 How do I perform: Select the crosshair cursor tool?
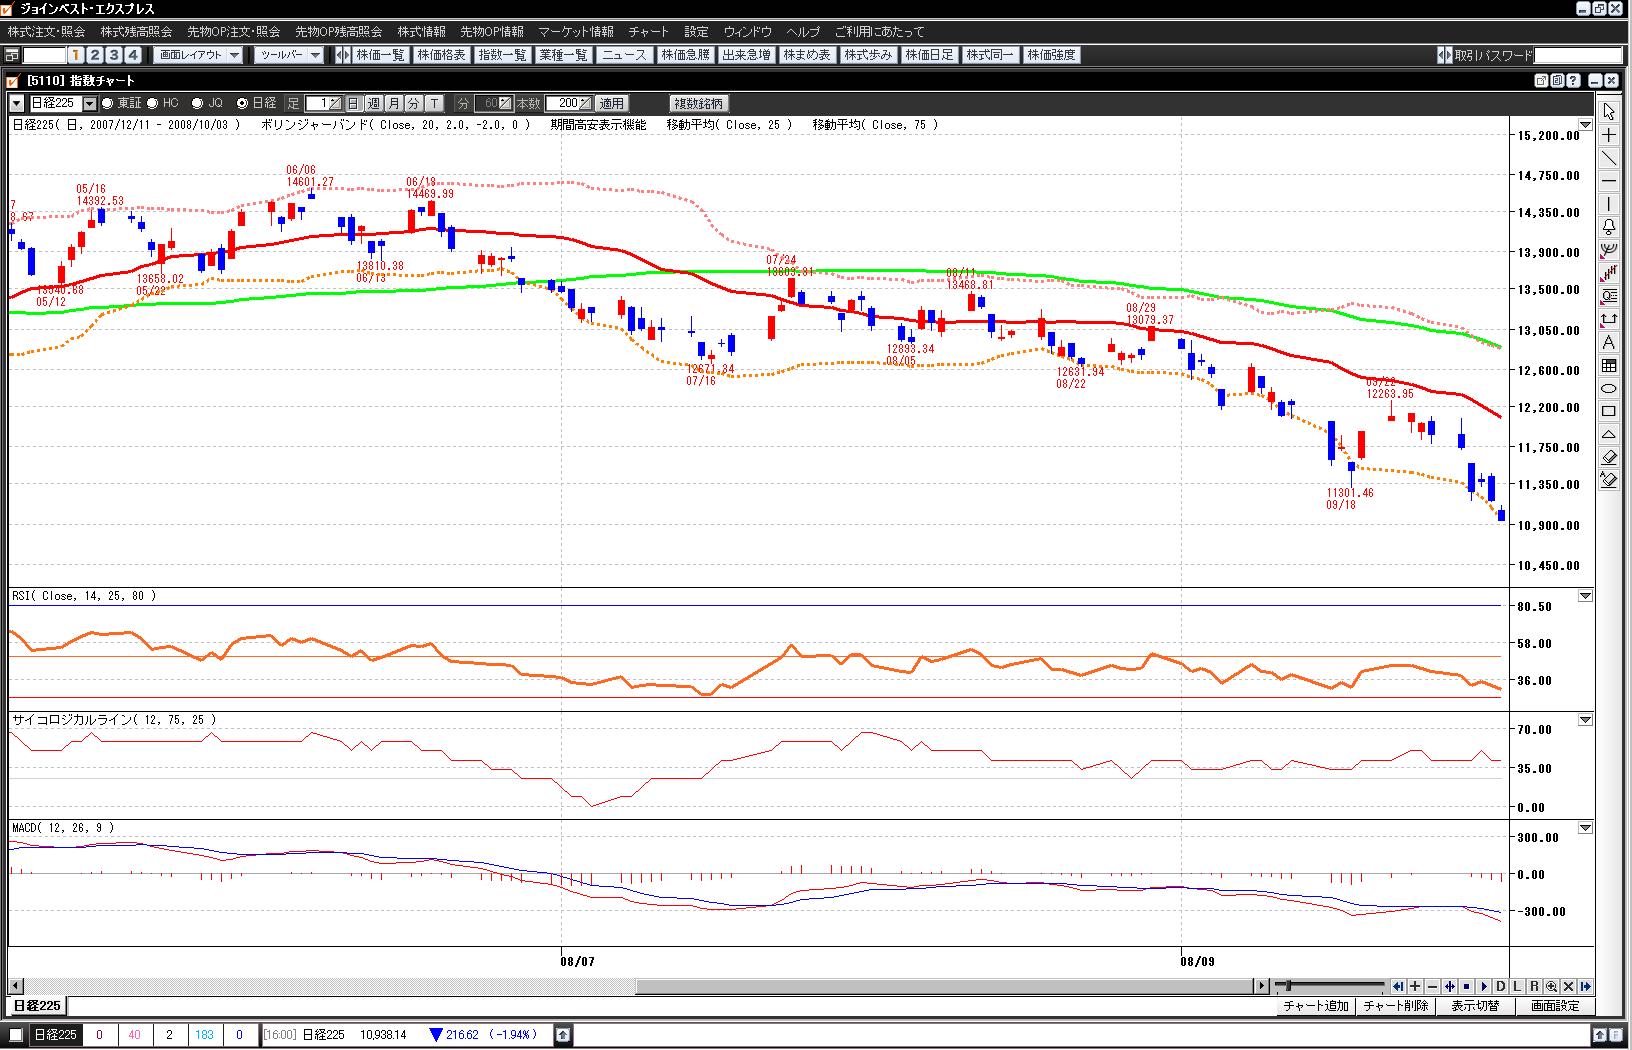tap(1609, 135)
